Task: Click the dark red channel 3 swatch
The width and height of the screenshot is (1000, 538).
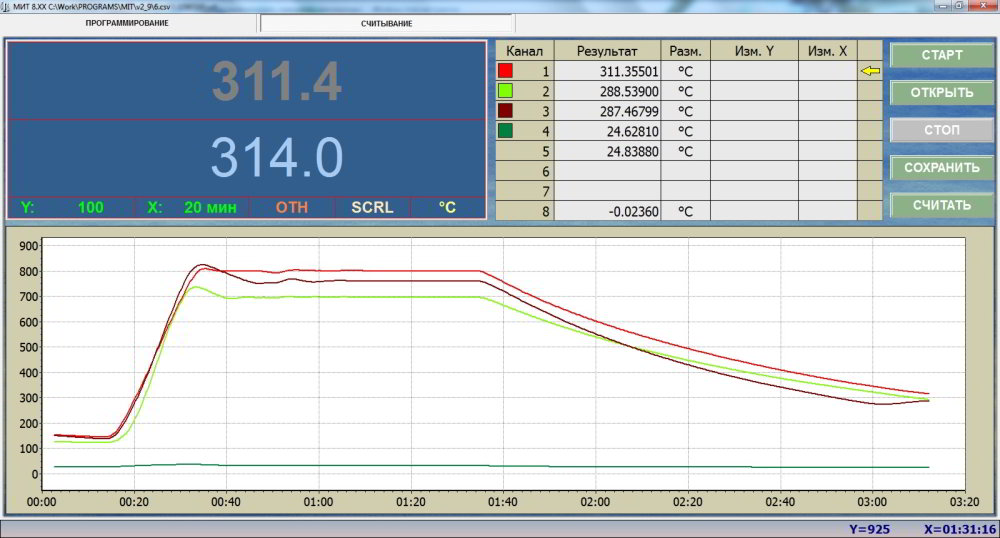Action: pyautogui.click(x=506, y=111)
